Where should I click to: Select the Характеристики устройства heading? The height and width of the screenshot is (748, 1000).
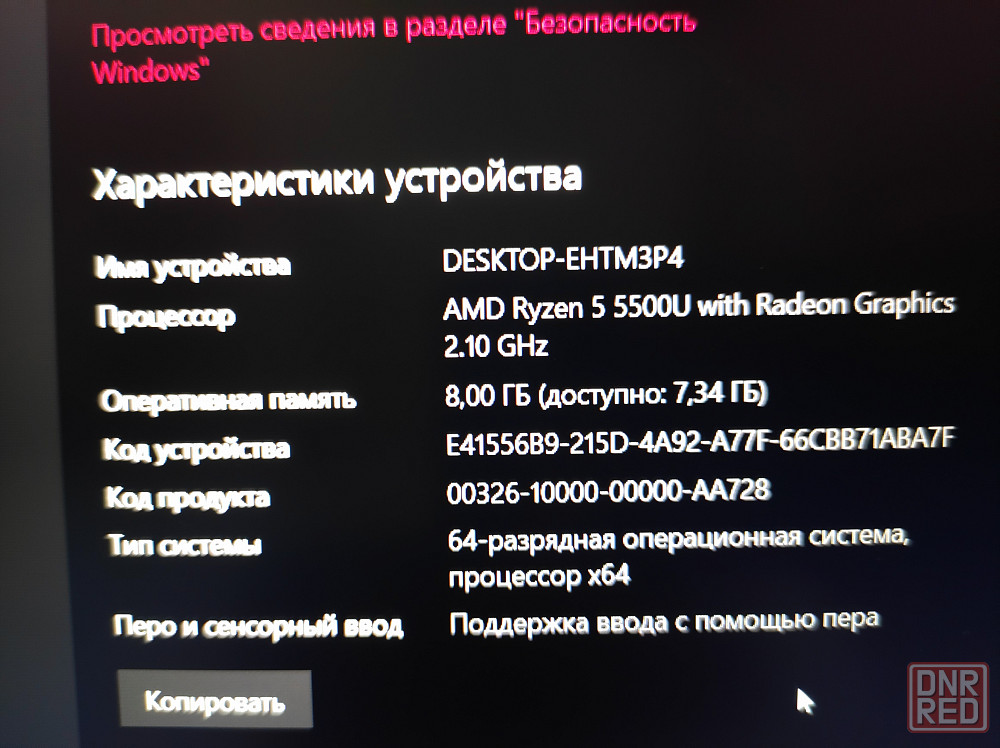[337, 180]
